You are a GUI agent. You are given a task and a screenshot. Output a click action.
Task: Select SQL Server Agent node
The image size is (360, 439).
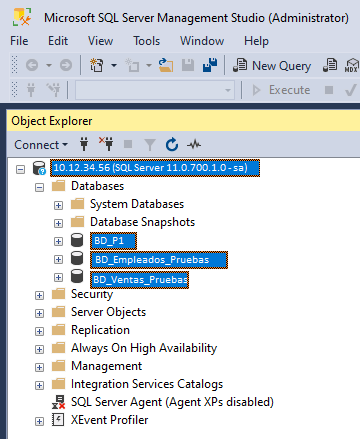[x=172, y=402]
